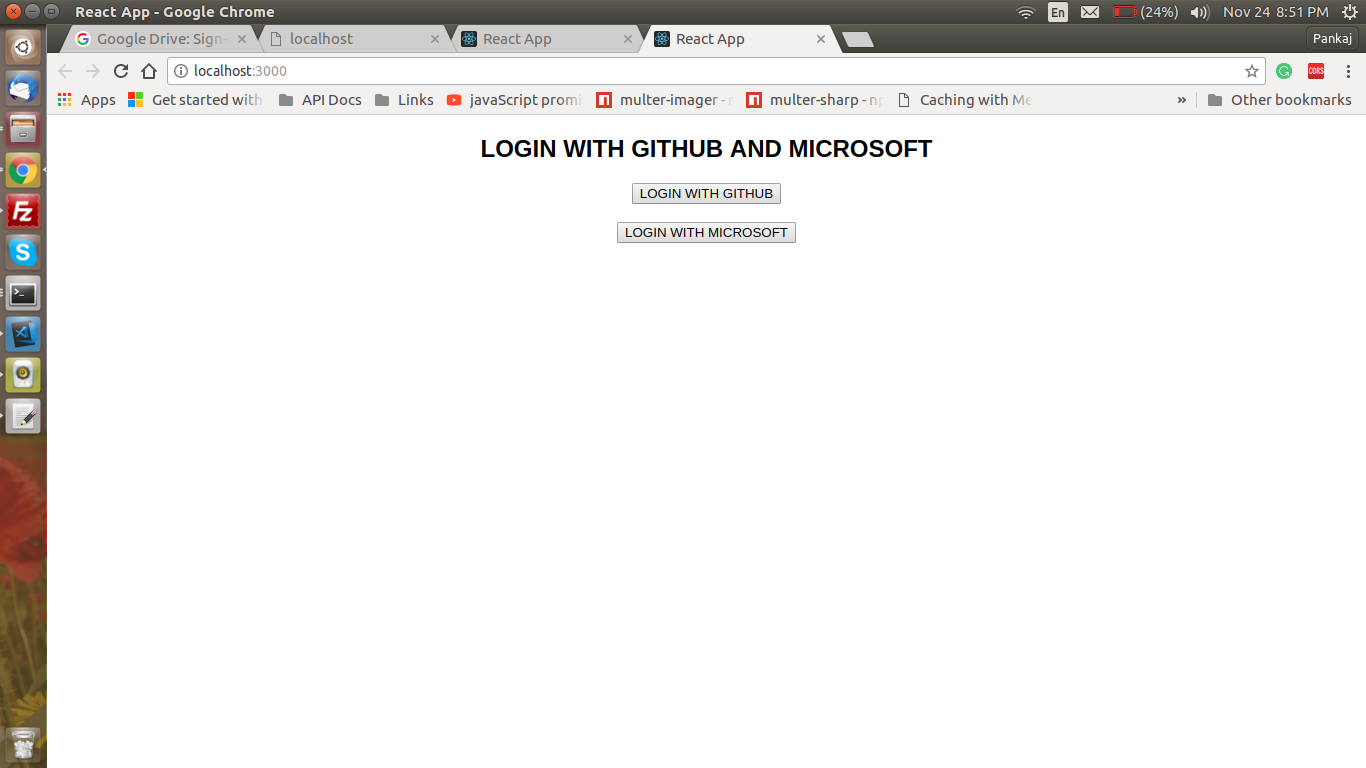
Task: Open the Get started with bookmark
Action: [196, 100]
